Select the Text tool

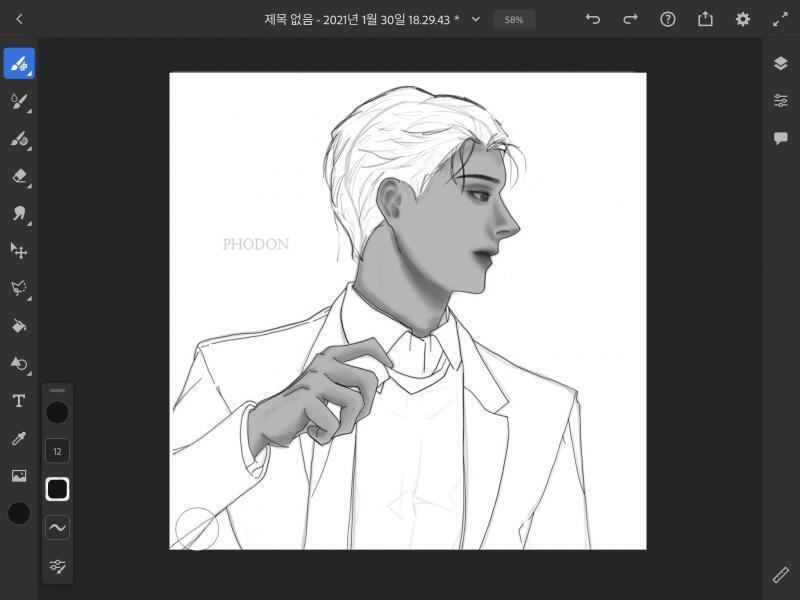click(19, 401)
